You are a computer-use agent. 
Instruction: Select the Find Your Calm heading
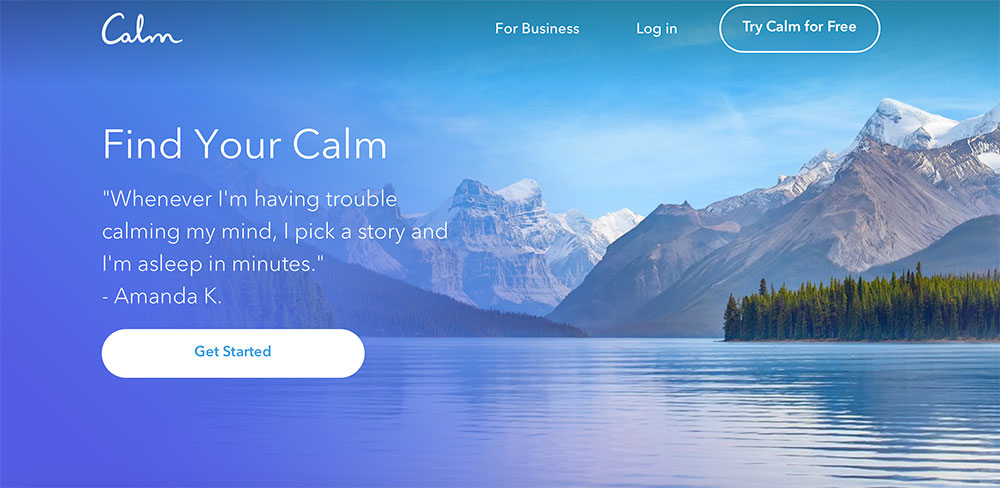(244, 144)
